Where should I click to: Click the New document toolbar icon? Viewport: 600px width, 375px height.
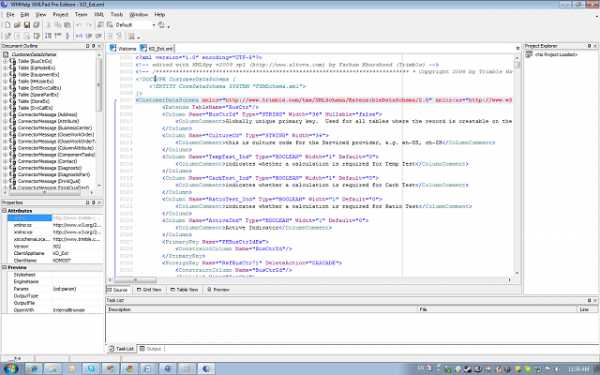tap(7, 25)
